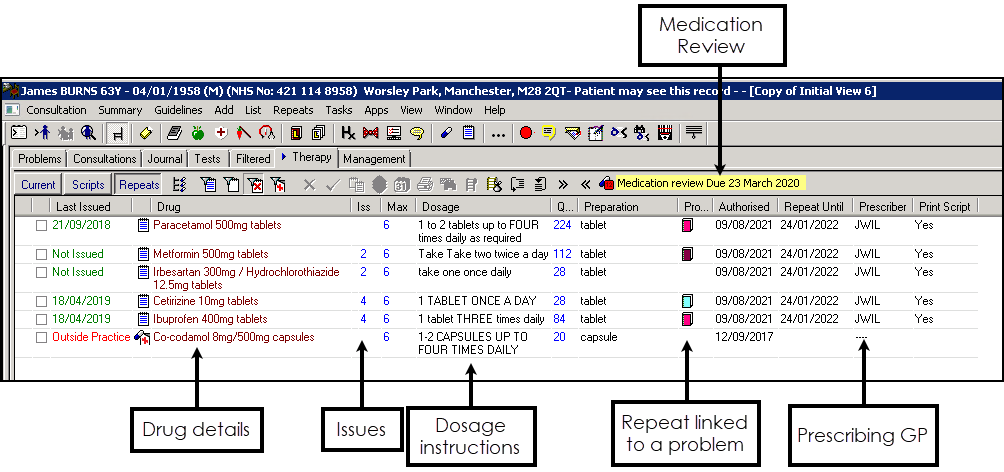The width and height of the screenshot is (1004, 472).
Task: Collapse toolbar with the << chevron
Action: [585, 184]
